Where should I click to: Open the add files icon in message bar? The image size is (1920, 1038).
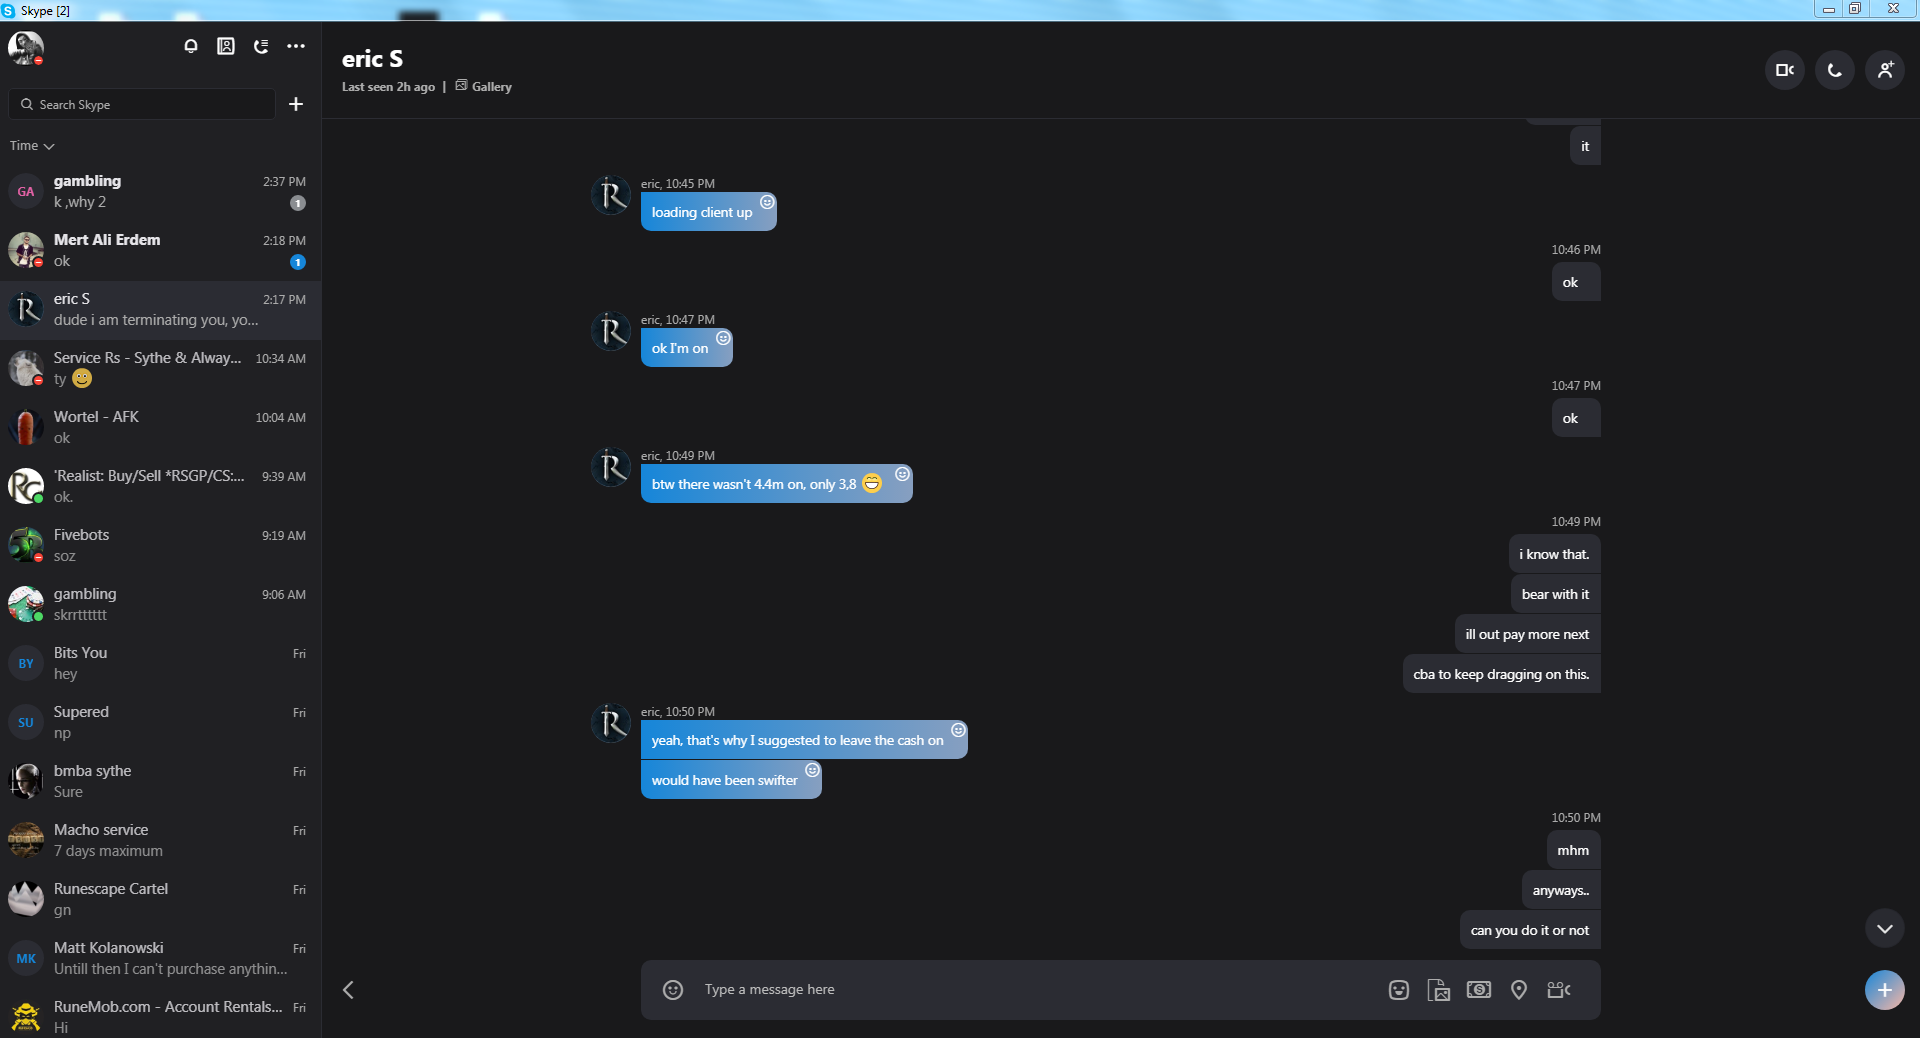1439,990
